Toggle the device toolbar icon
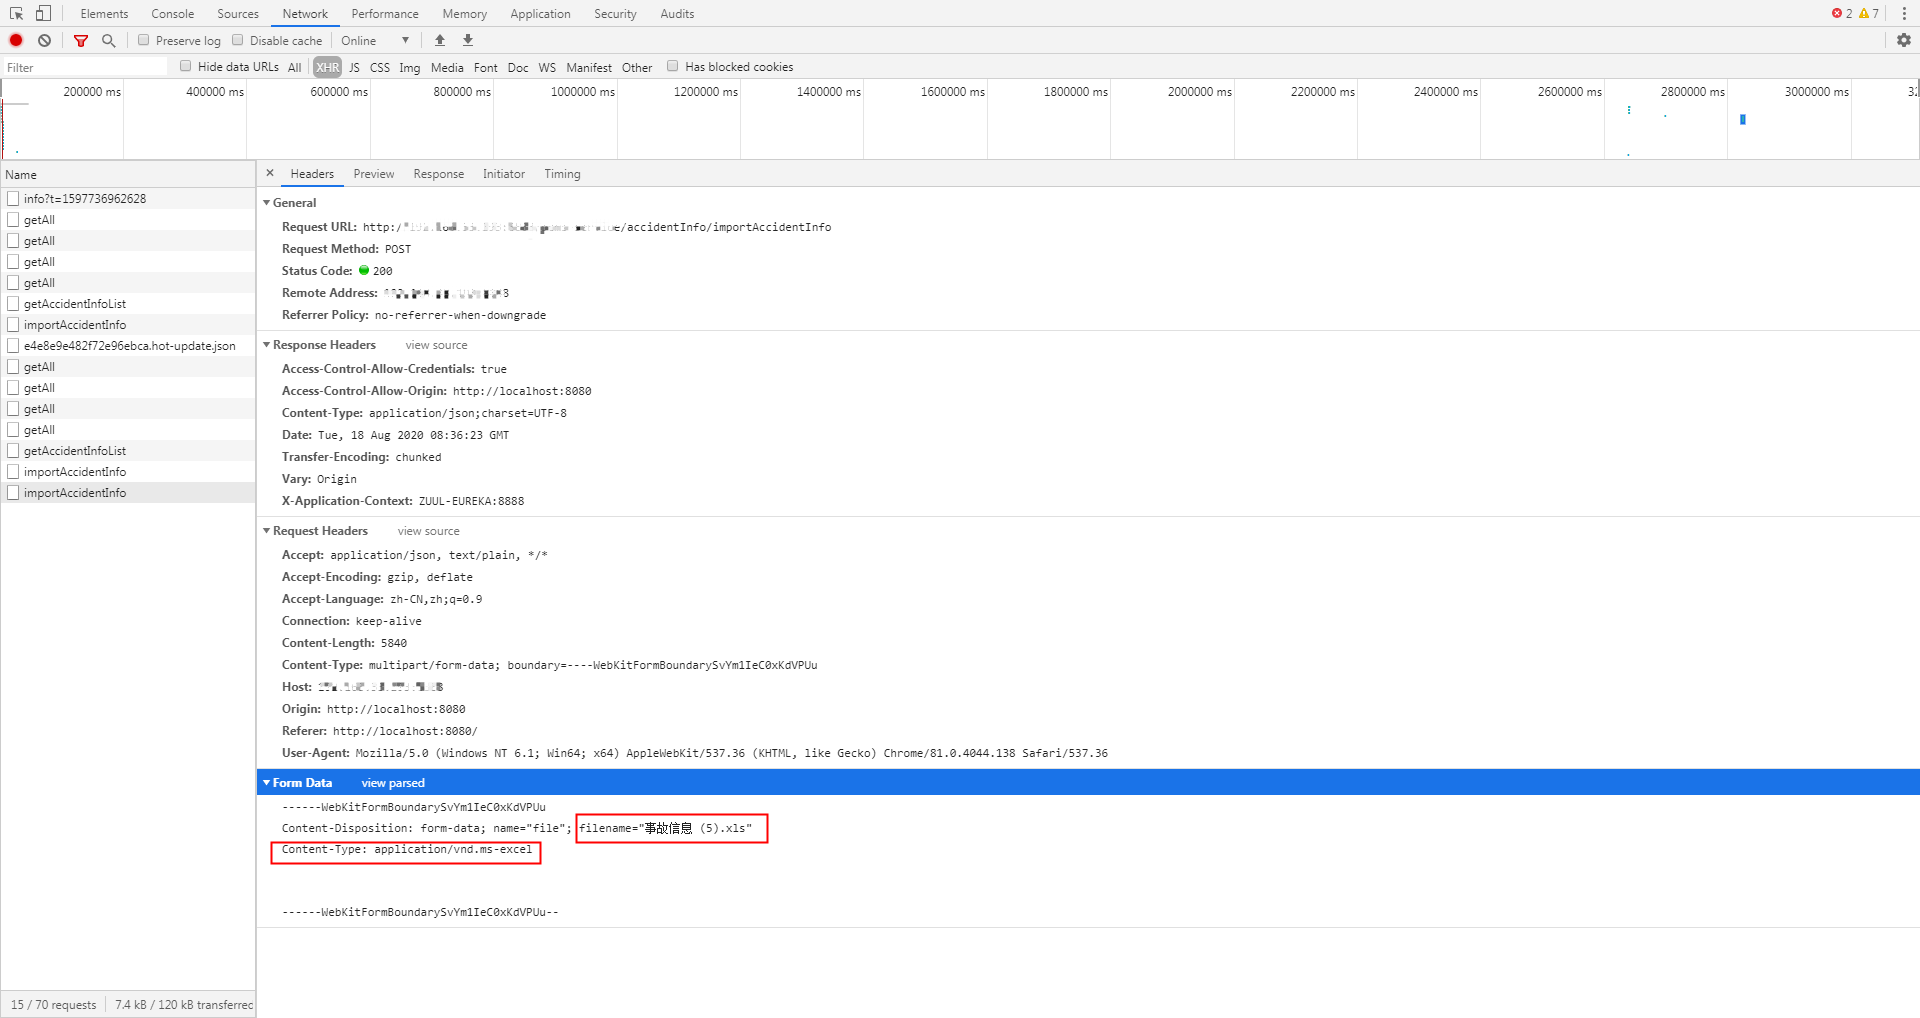1920x1018 pixels. [x=43, y=13]
